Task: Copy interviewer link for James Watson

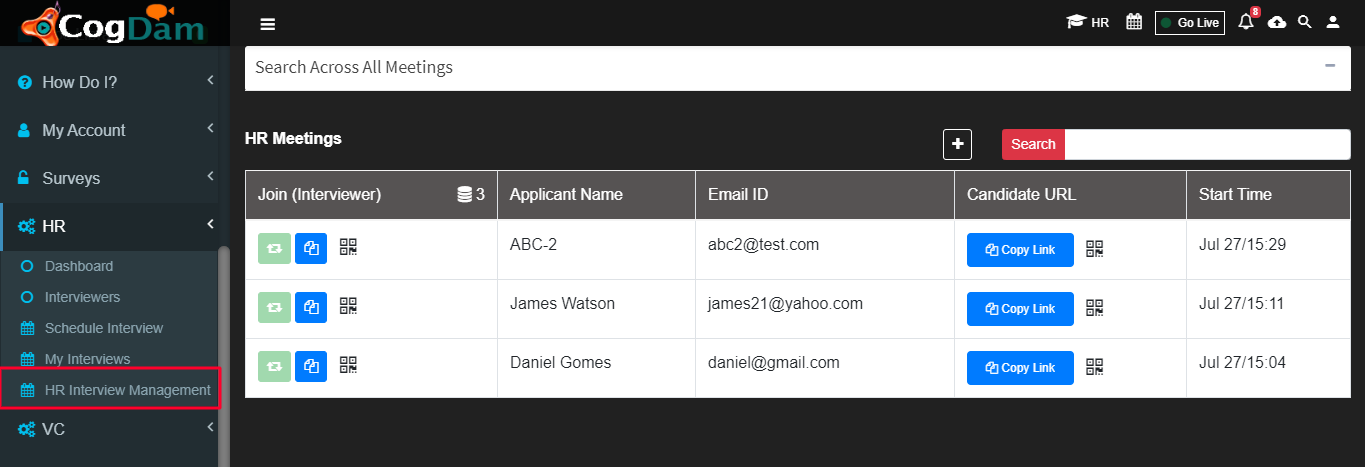Action: click(311, 308)
